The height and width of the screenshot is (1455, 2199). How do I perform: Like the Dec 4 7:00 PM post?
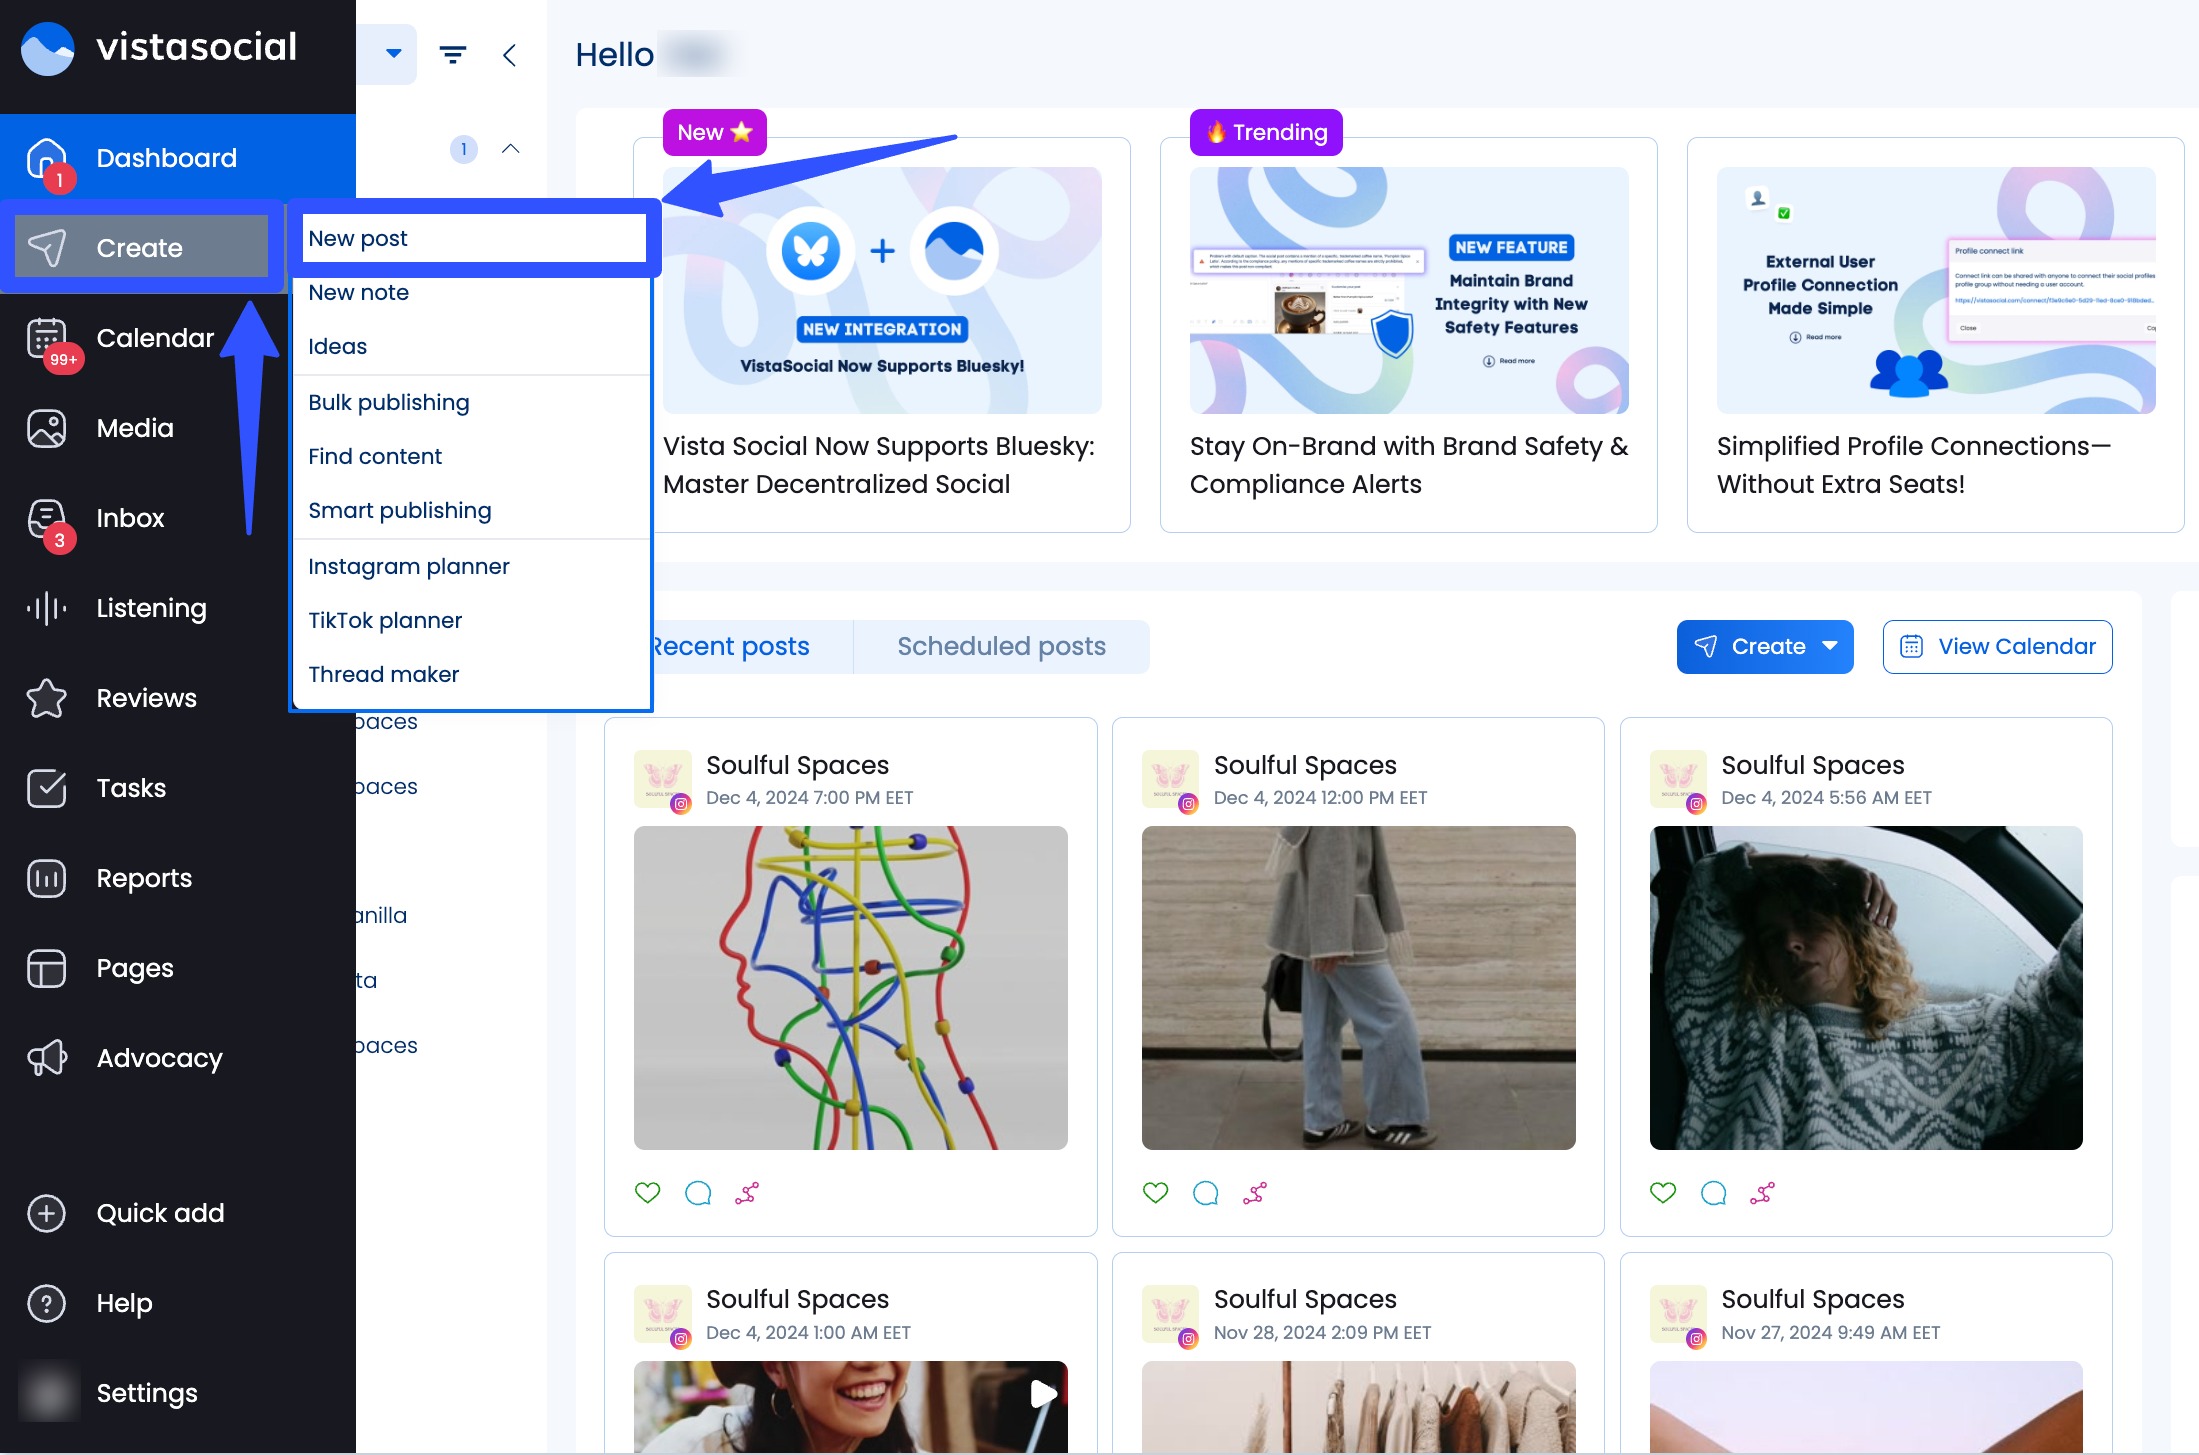click(648, 1192)
